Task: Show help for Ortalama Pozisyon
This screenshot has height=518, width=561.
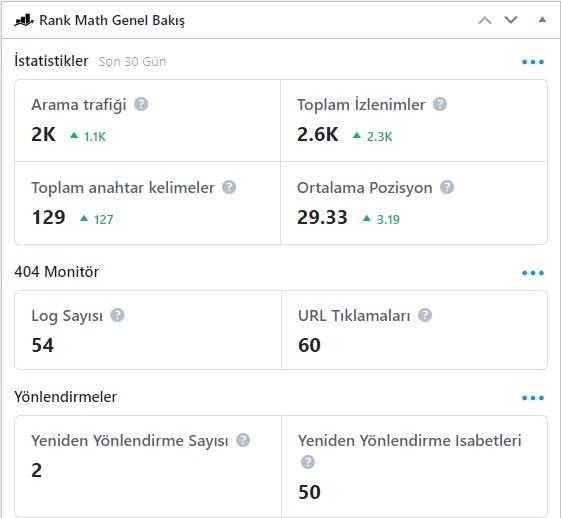Action: [447, 187]
